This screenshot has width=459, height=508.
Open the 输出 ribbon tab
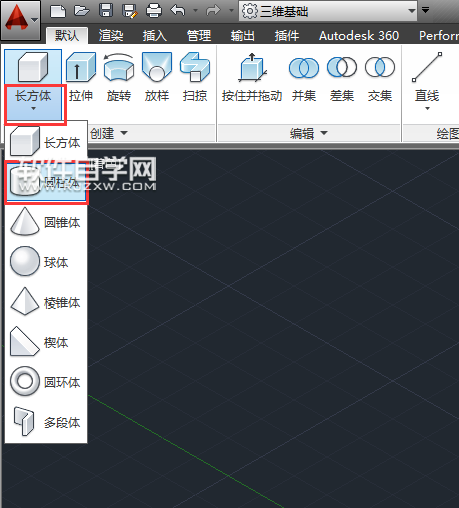click(242, 35)
